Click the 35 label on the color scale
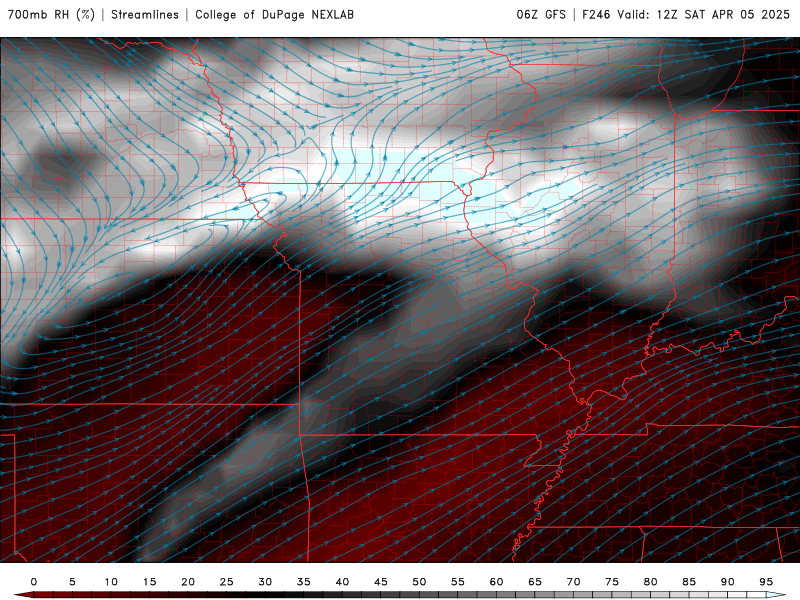 pos(304,582)
